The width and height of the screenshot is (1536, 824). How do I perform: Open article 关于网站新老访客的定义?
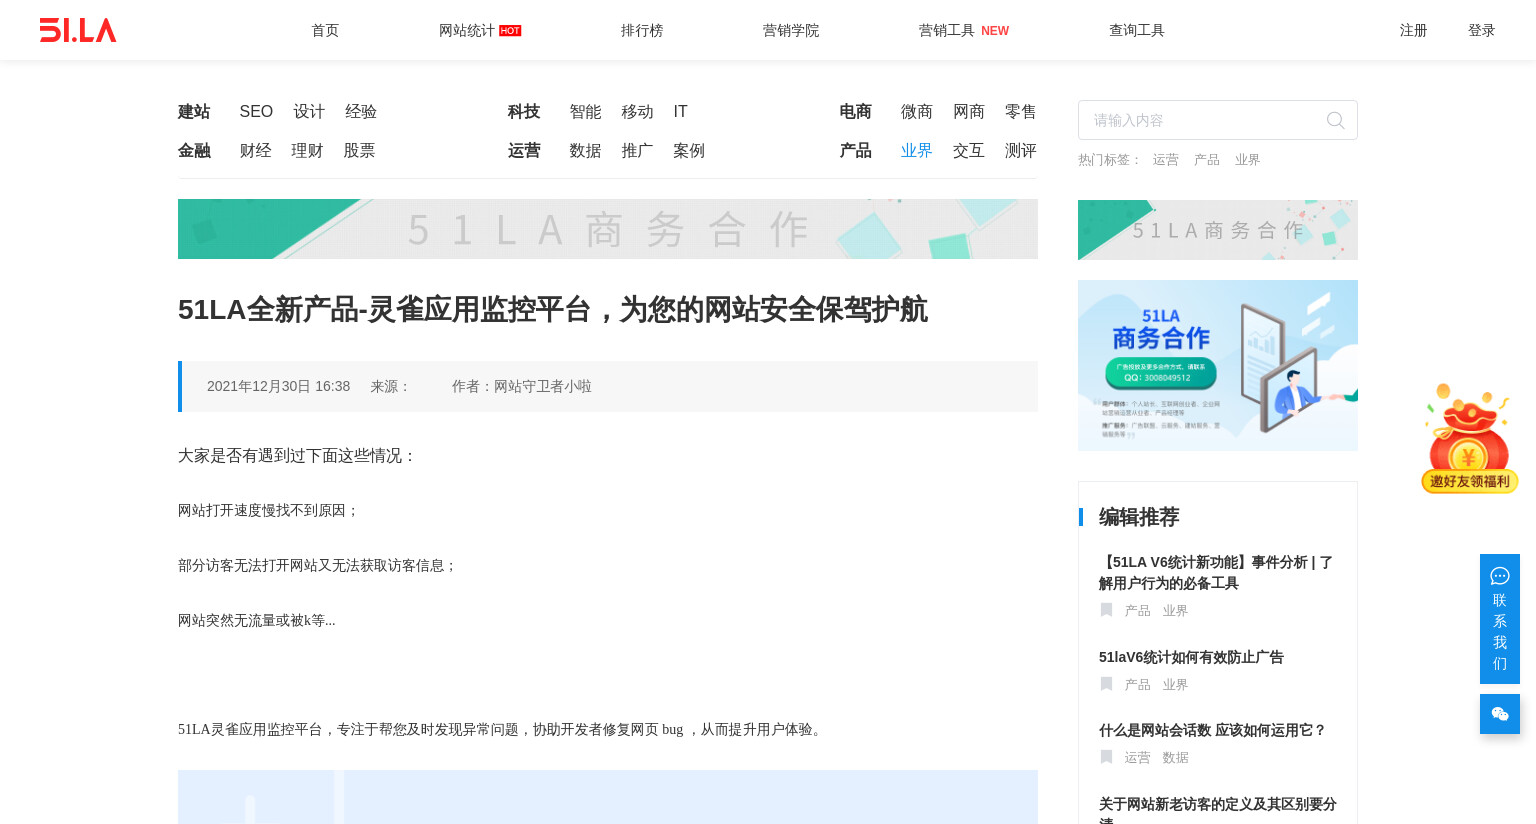pos(1217,810)
